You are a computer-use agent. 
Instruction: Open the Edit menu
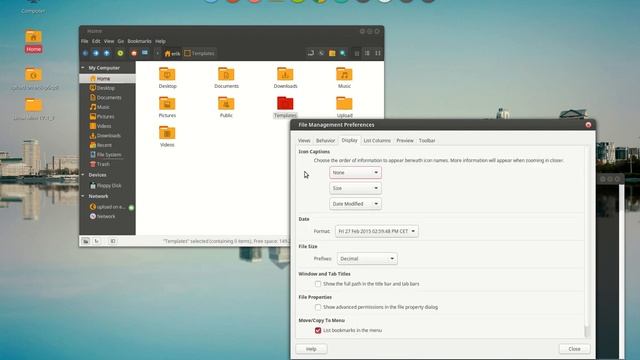(96, 41)
